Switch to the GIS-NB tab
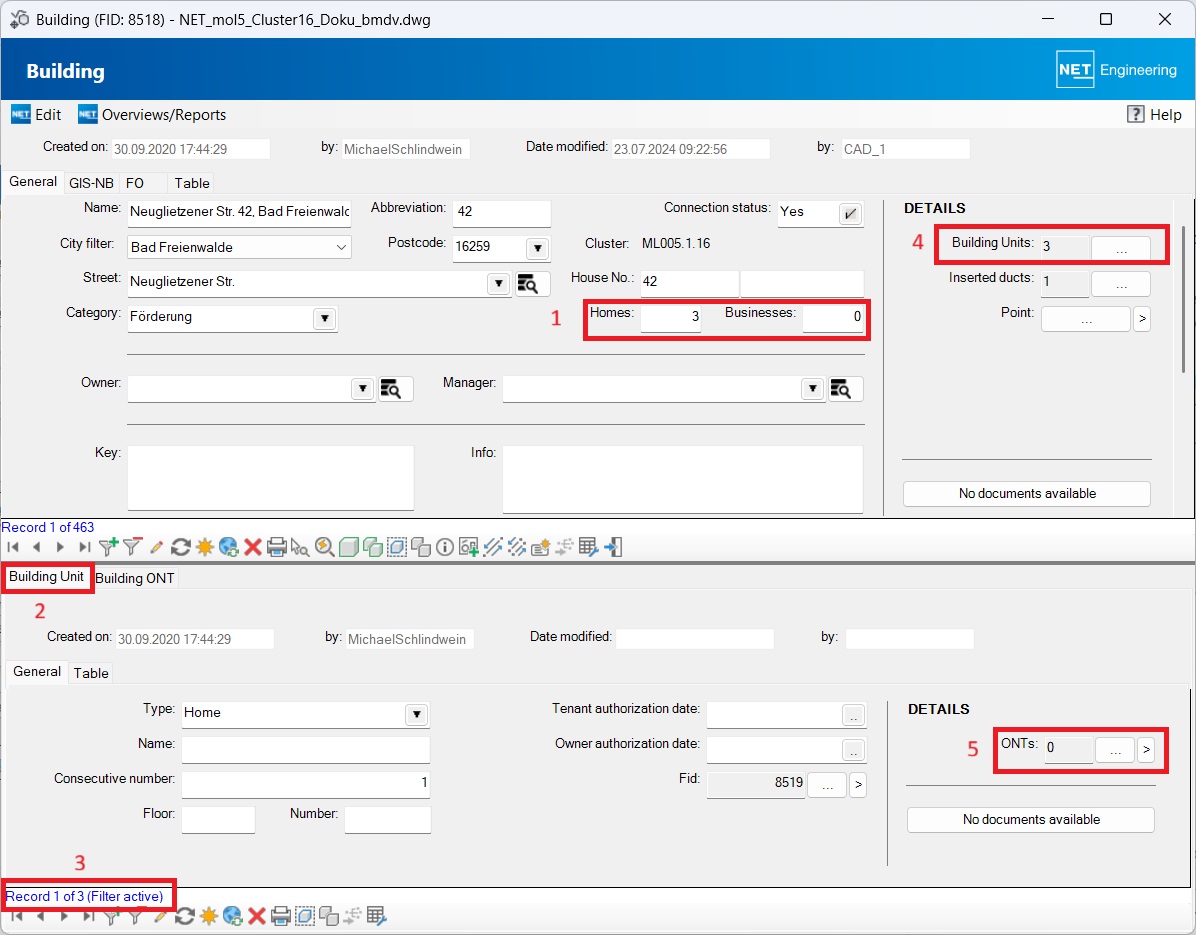This screenshot has height=935, width=1196. coord(90,183)
